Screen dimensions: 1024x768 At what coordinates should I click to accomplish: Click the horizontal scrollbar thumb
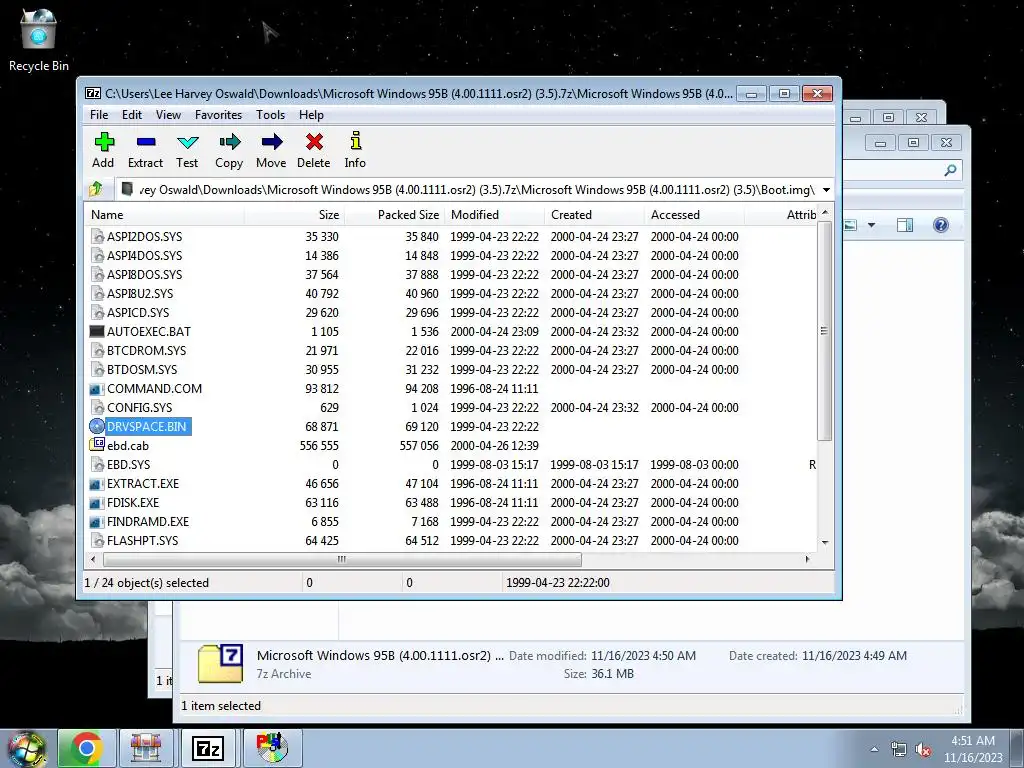coord(342,560)
